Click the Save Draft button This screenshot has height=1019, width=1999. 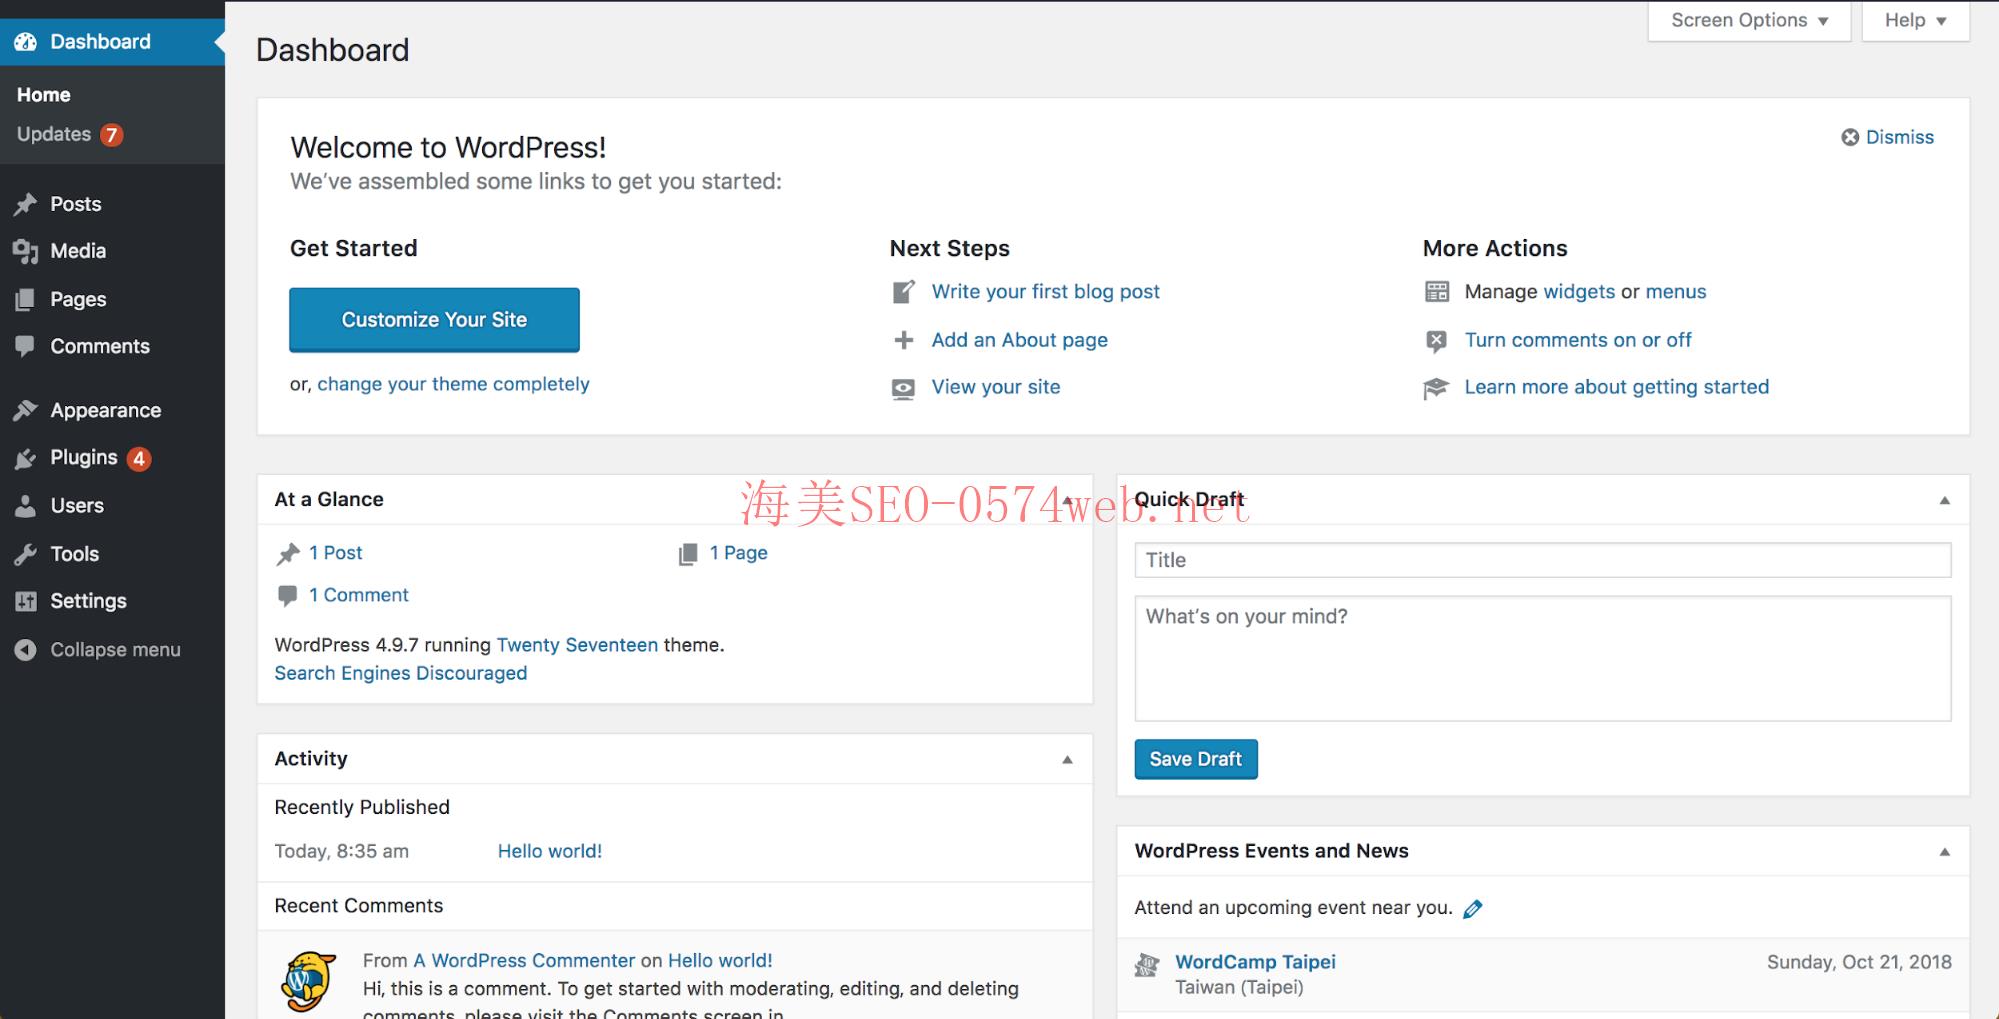(x=1195, y=759)
